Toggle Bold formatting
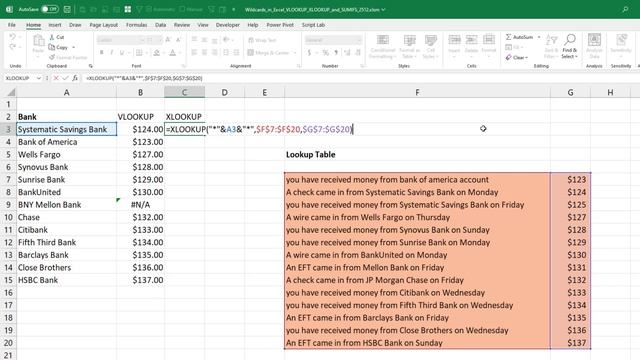 tap(101, 53)
